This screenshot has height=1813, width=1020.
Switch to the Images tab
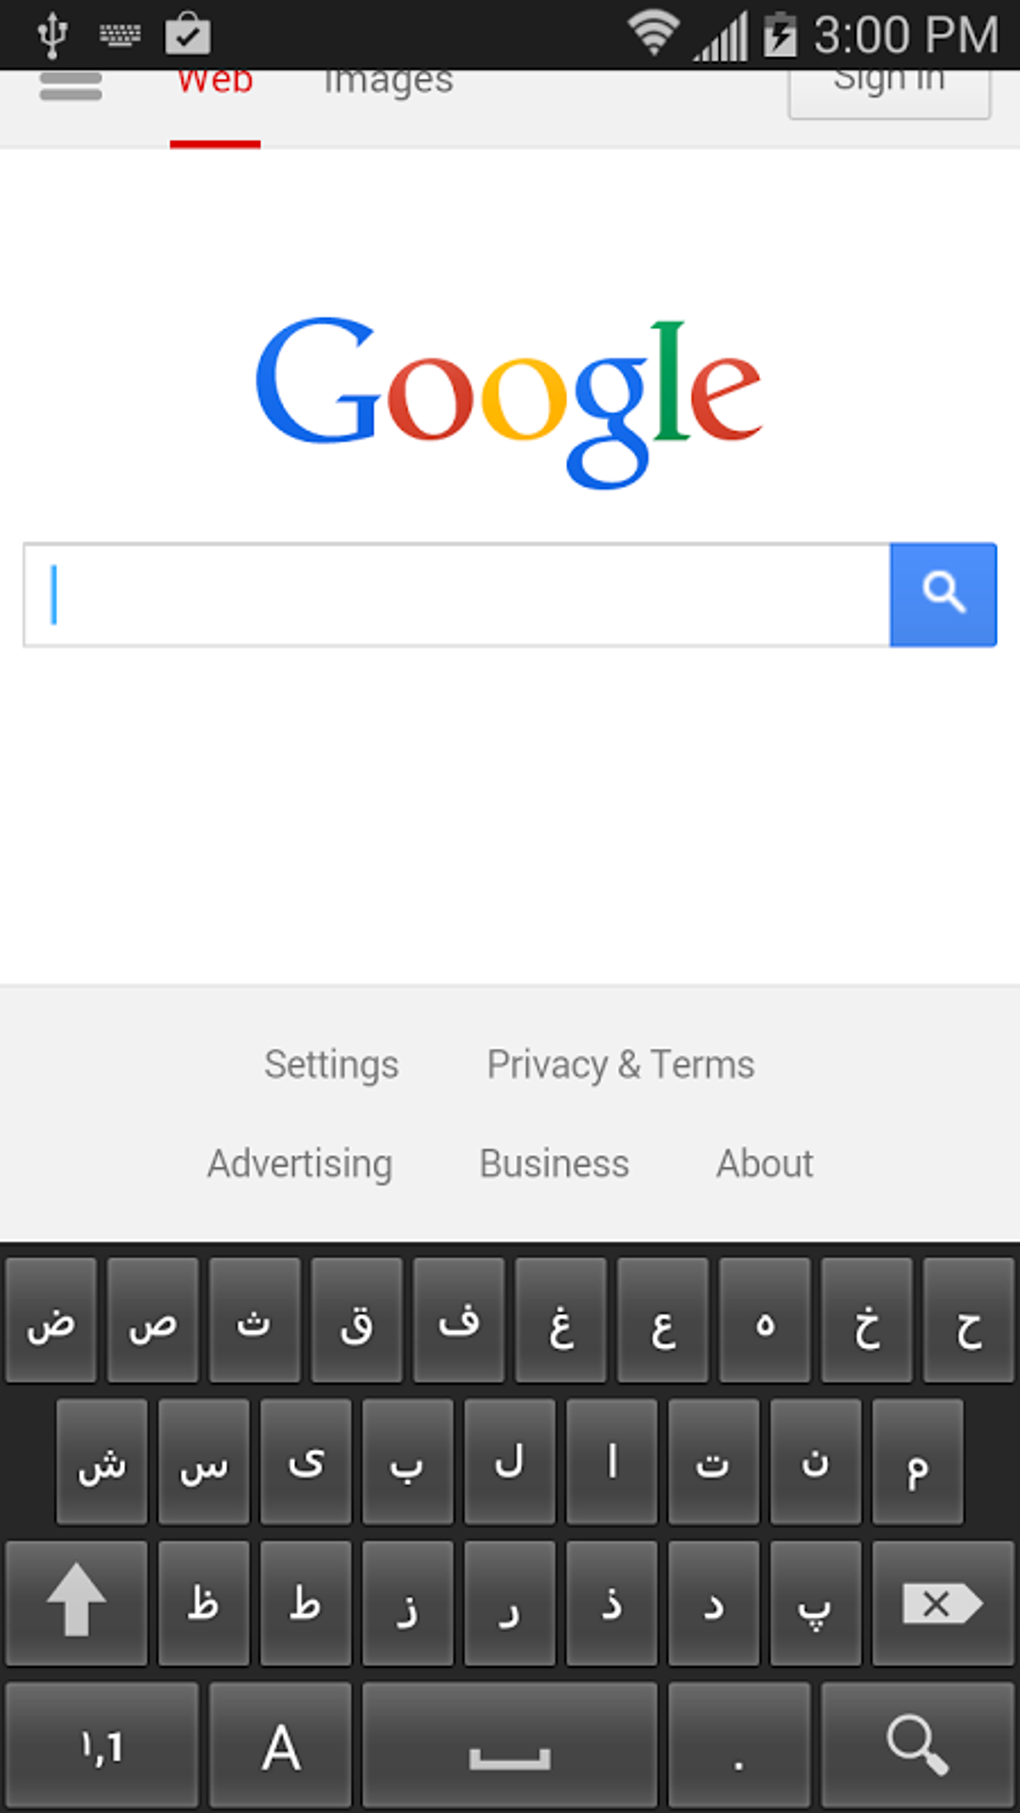coord(388,82)
